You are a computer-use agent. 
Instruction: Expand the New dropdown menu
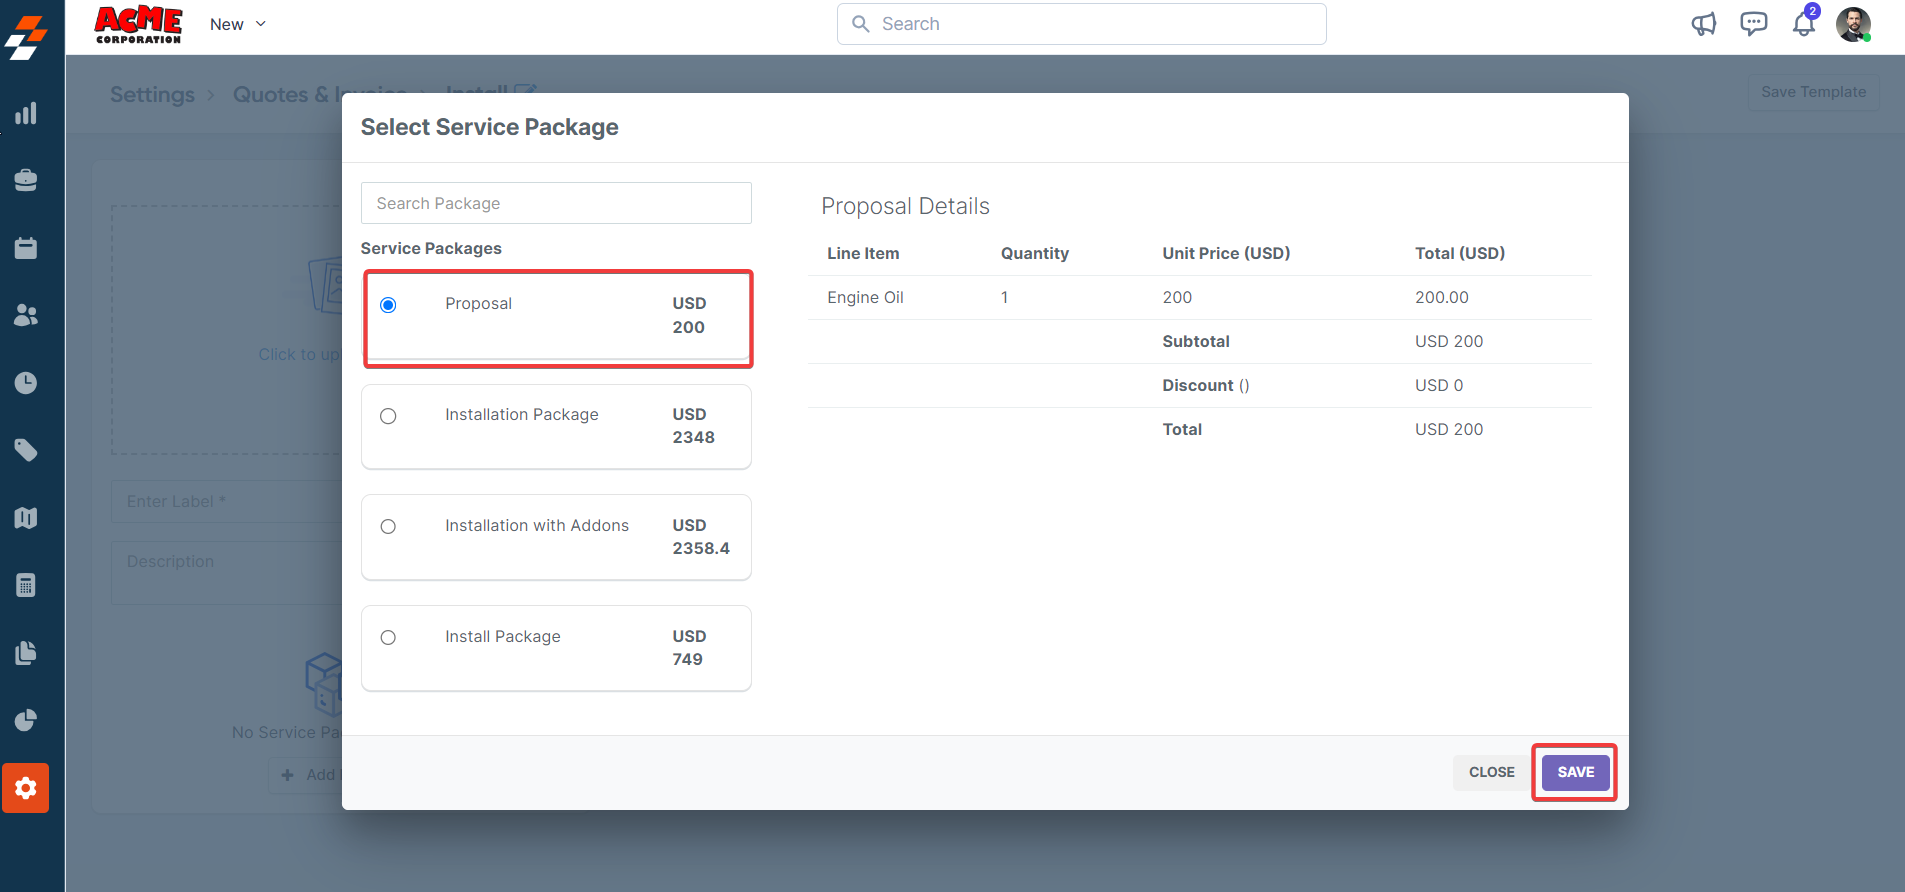click(238, 24)
